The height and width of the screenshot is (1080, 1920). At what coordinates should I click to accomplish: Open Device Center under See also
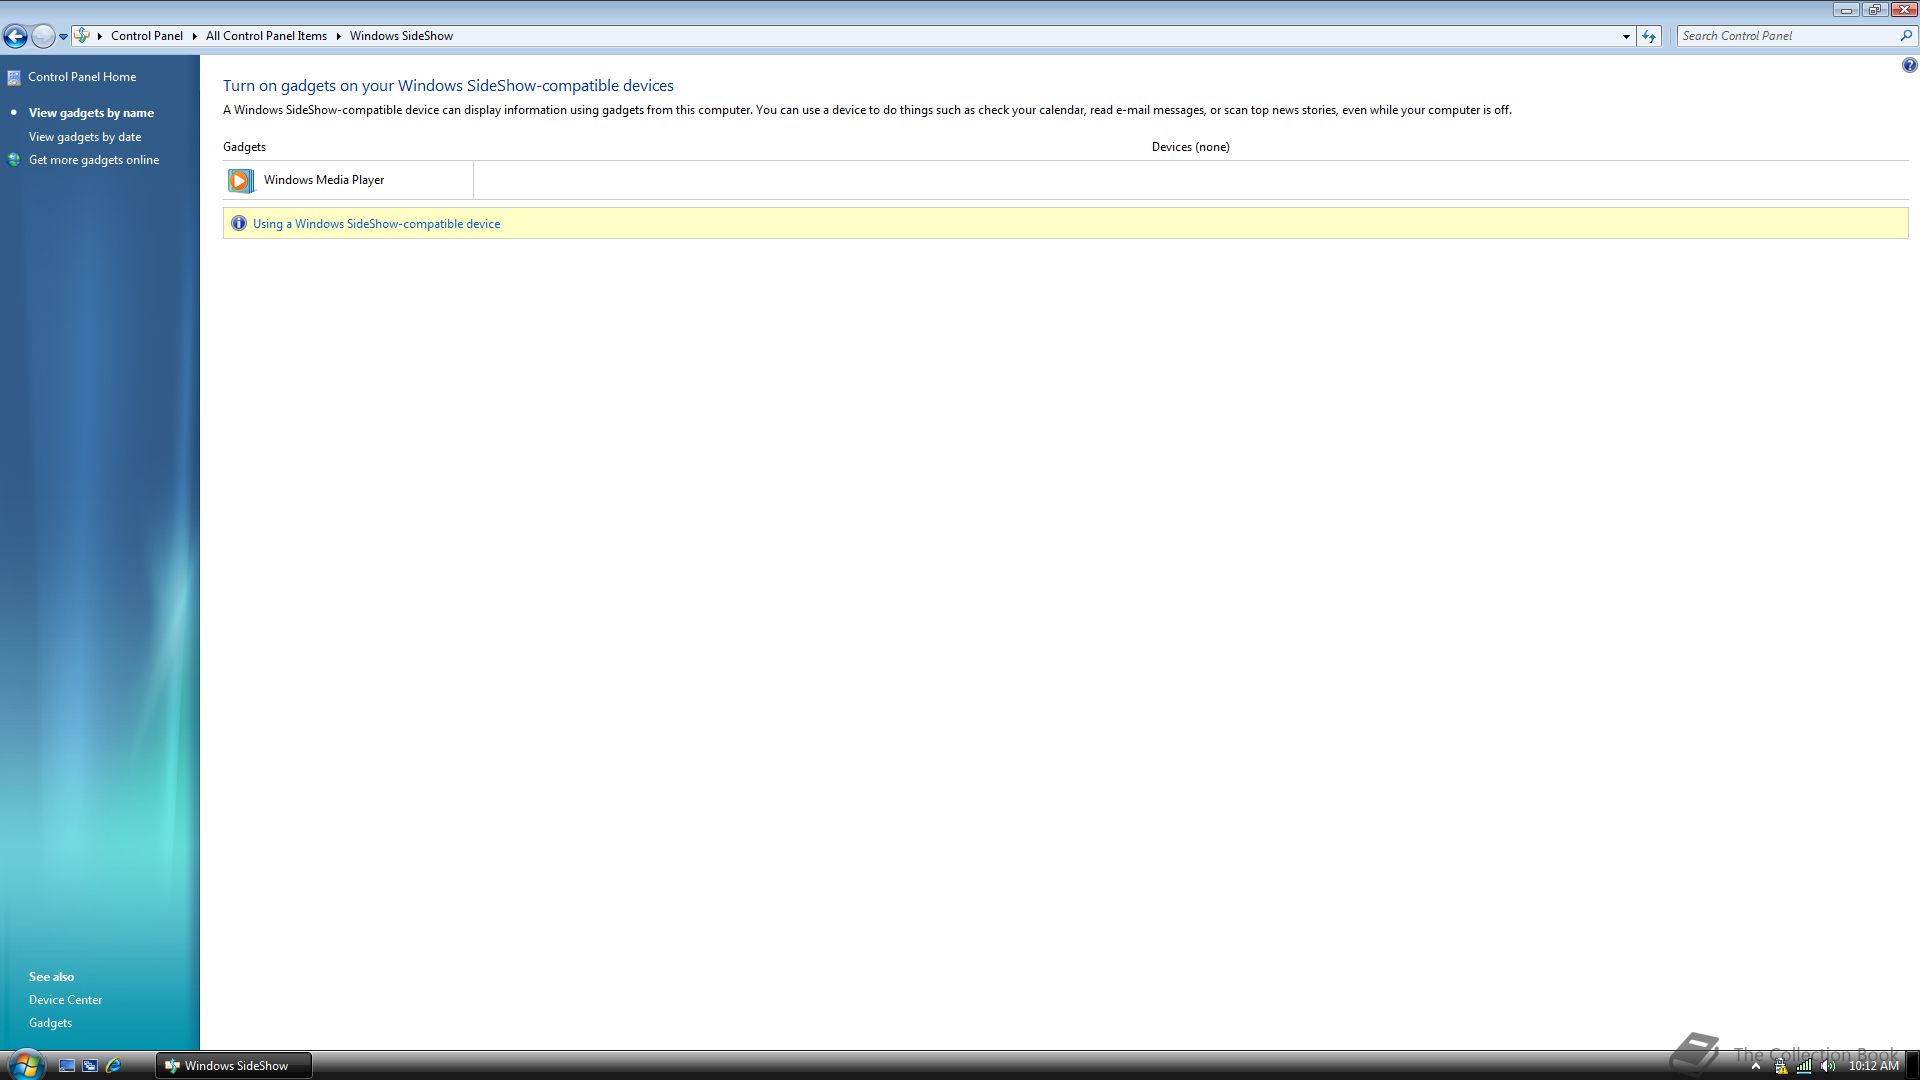(x=65, y=999)
